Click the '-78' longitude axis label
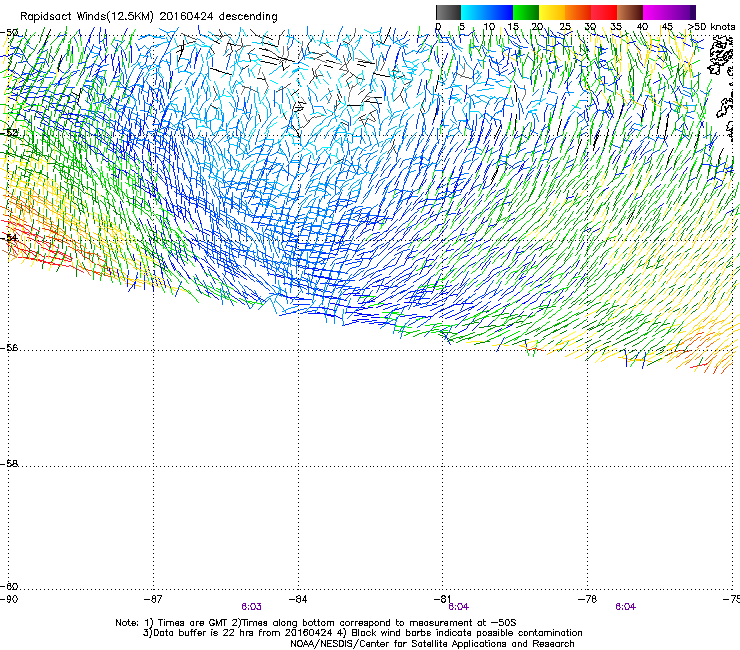Screen dimensions: 740x650 (587, 599)
